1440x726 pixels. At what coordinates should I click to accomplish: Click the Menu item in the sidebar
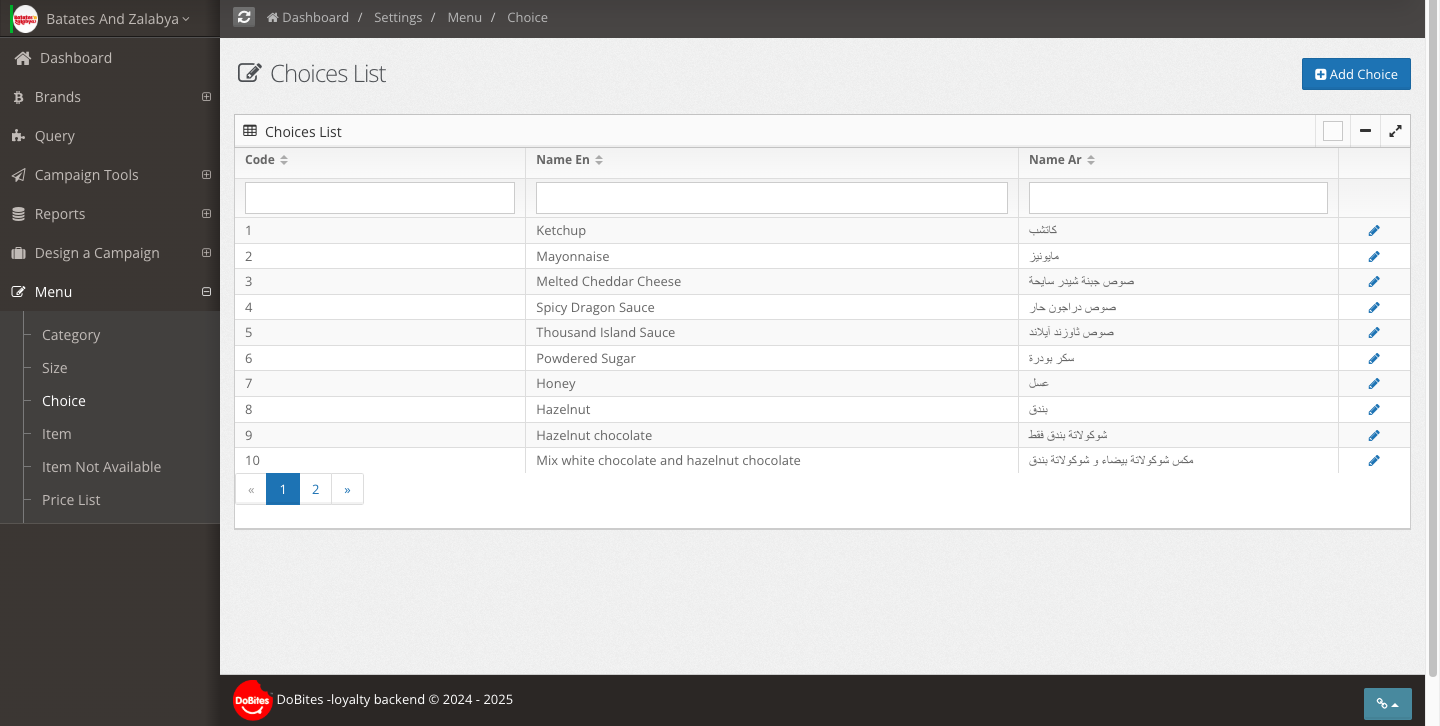coord(54,292)
